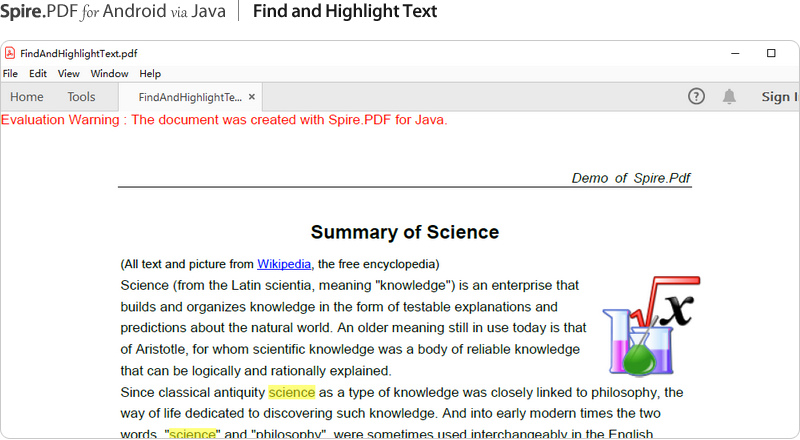The image size is (800, 440).
Task: Expand the View menu
Action: (69, 74)
